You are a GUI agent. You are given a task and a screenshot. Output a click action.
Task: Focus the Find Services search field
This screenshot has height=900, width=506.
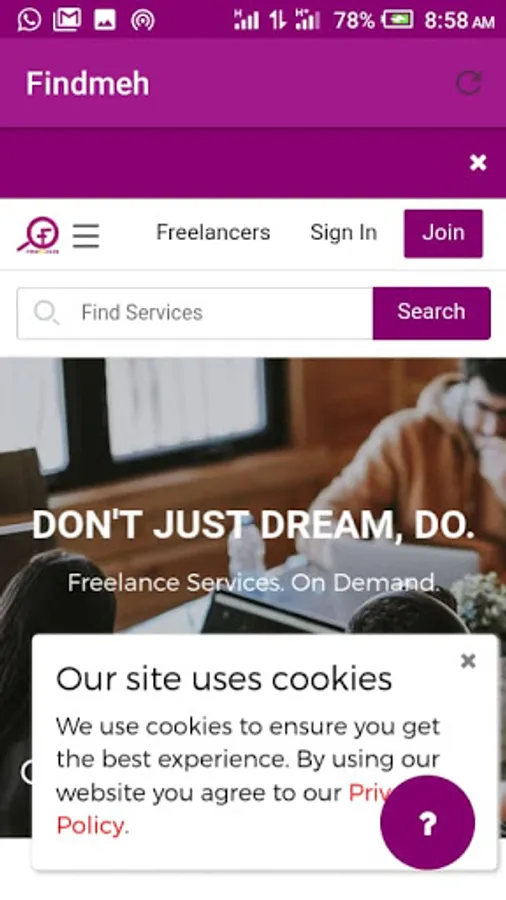(195, 313)
